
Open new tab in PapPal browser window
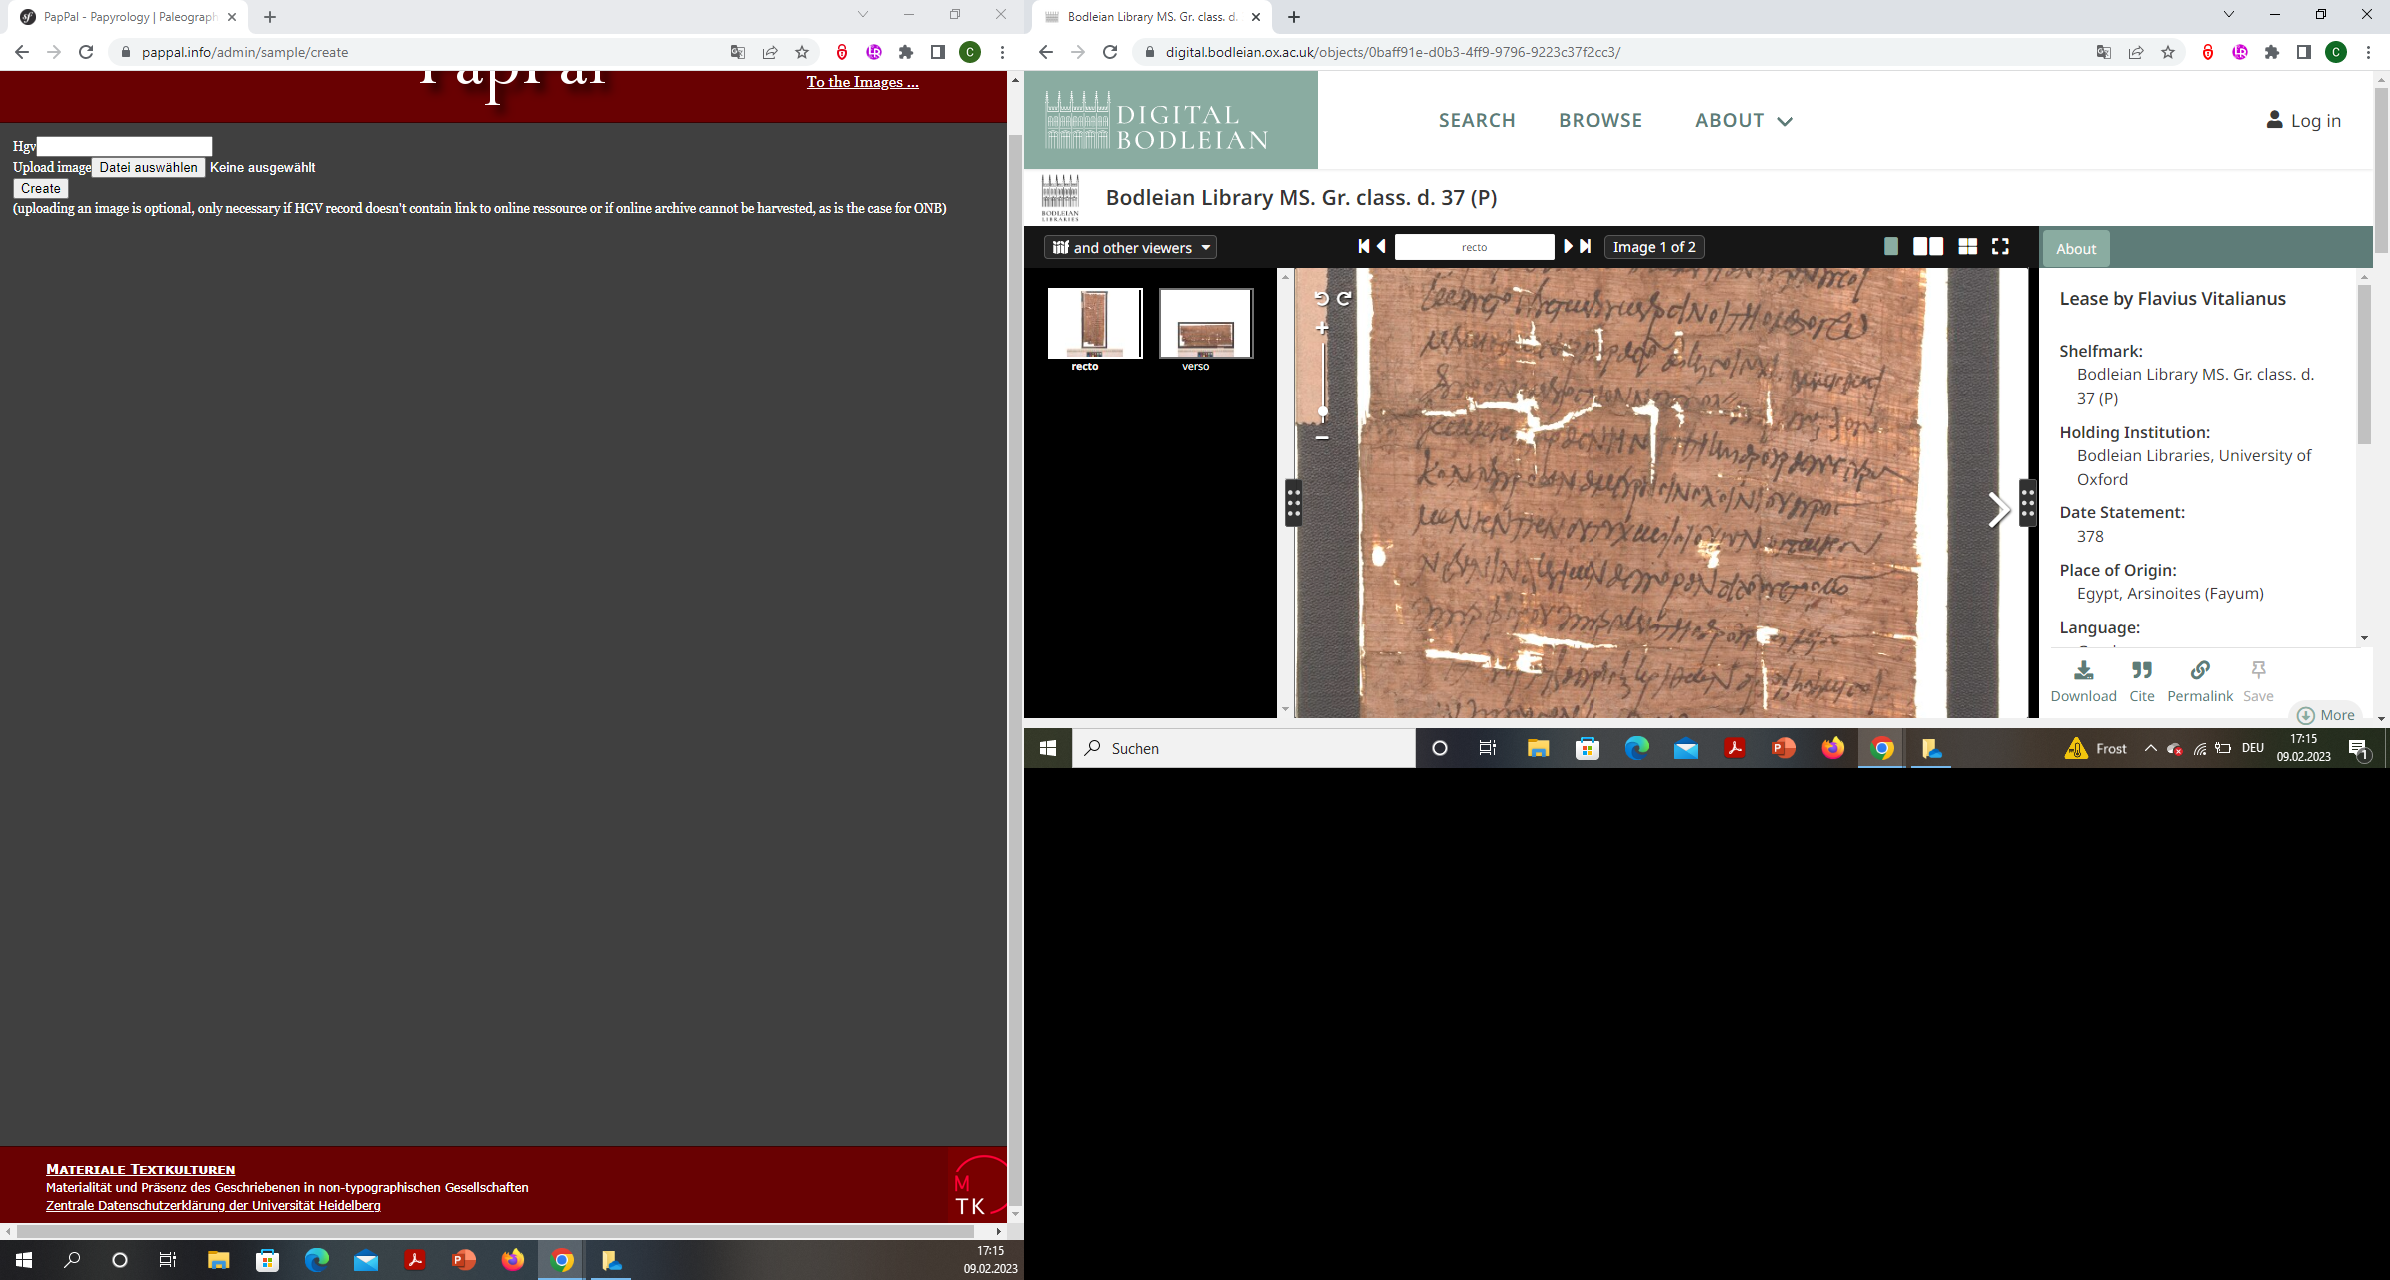[270, 17]
